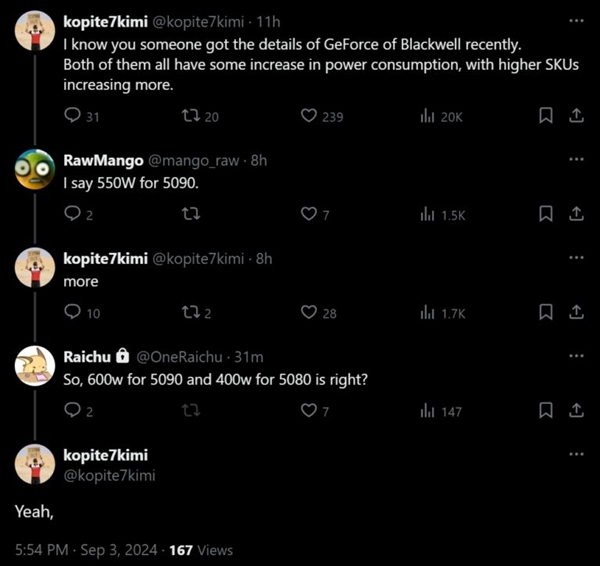Open the @mango_raw handle link
600x566 pixels.
[x=195, y=159]
